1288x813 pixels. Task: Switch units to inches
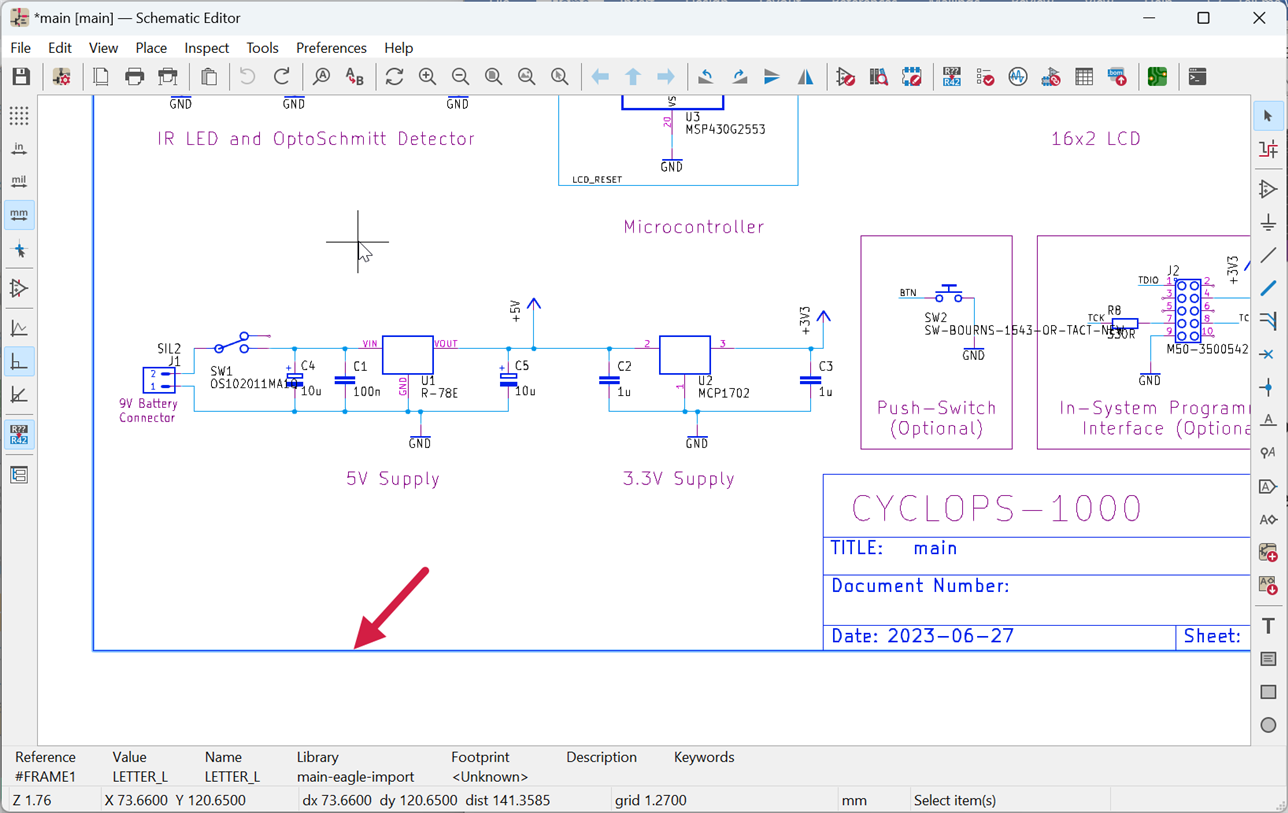coord(19,149)
